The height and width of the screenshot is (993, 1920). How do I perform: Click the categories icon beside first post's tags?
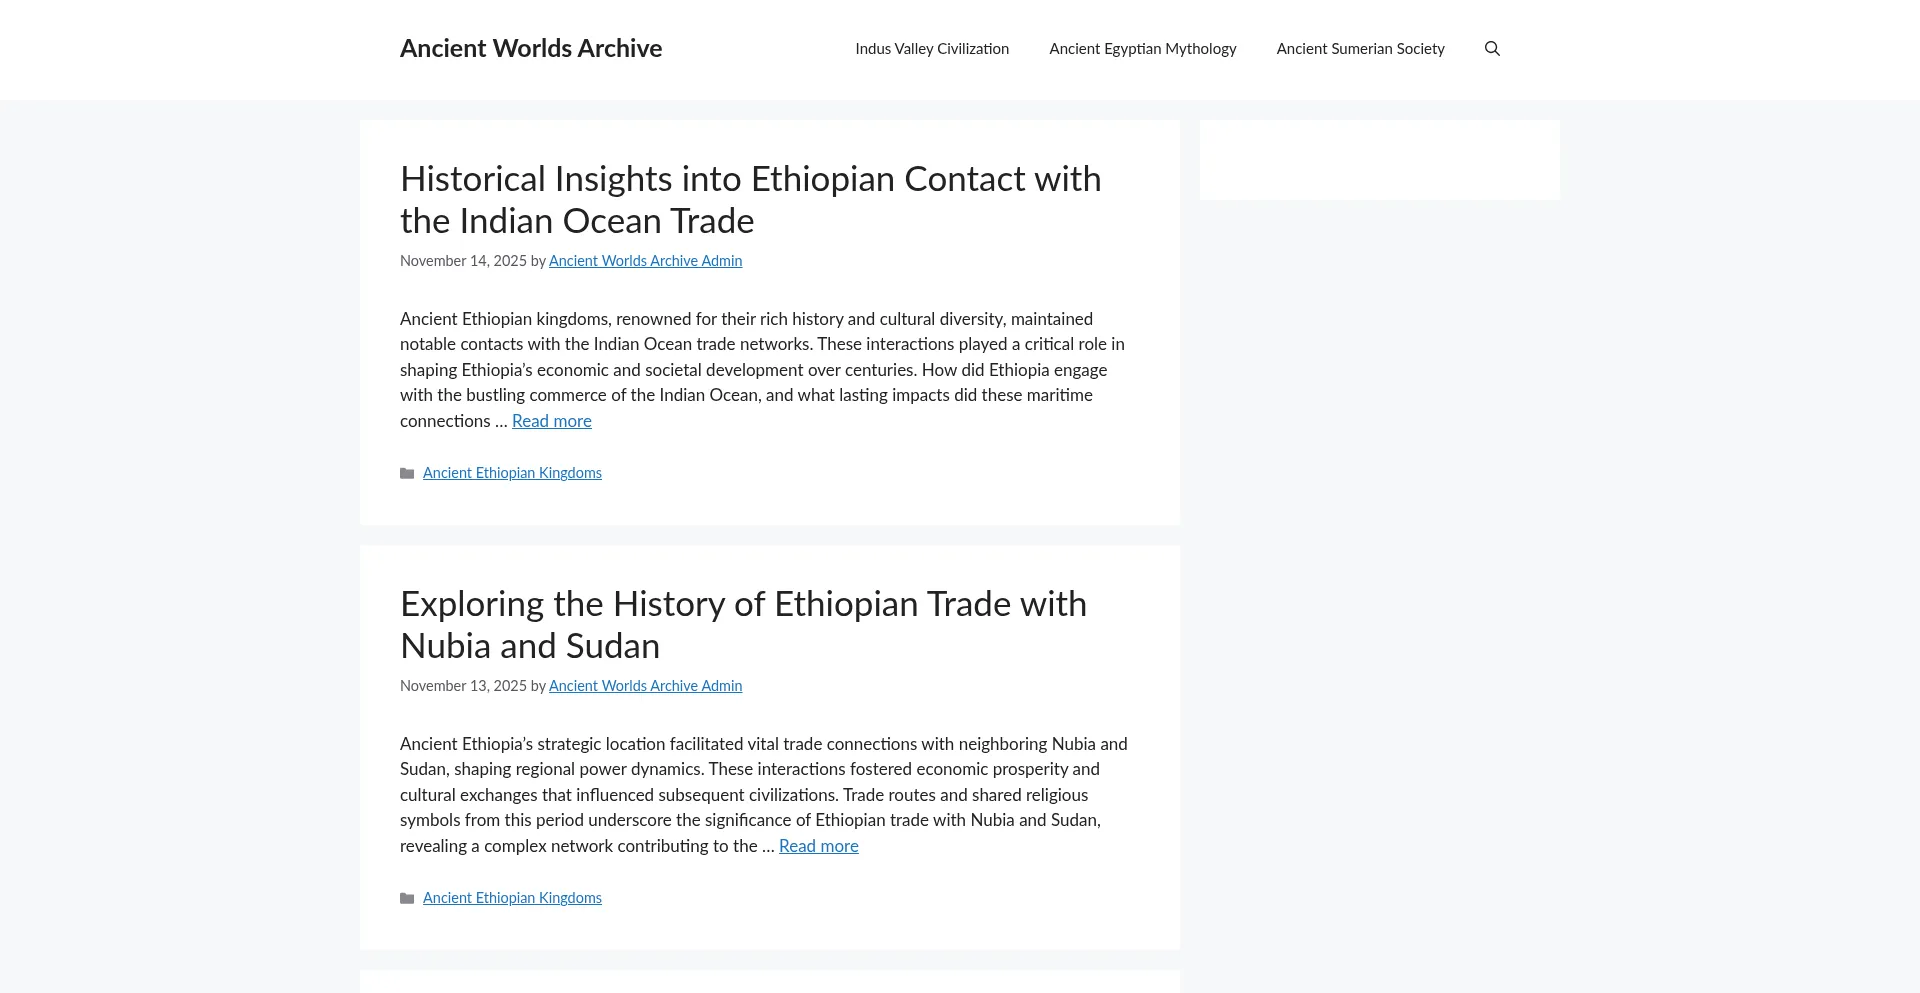pos(407,473)
